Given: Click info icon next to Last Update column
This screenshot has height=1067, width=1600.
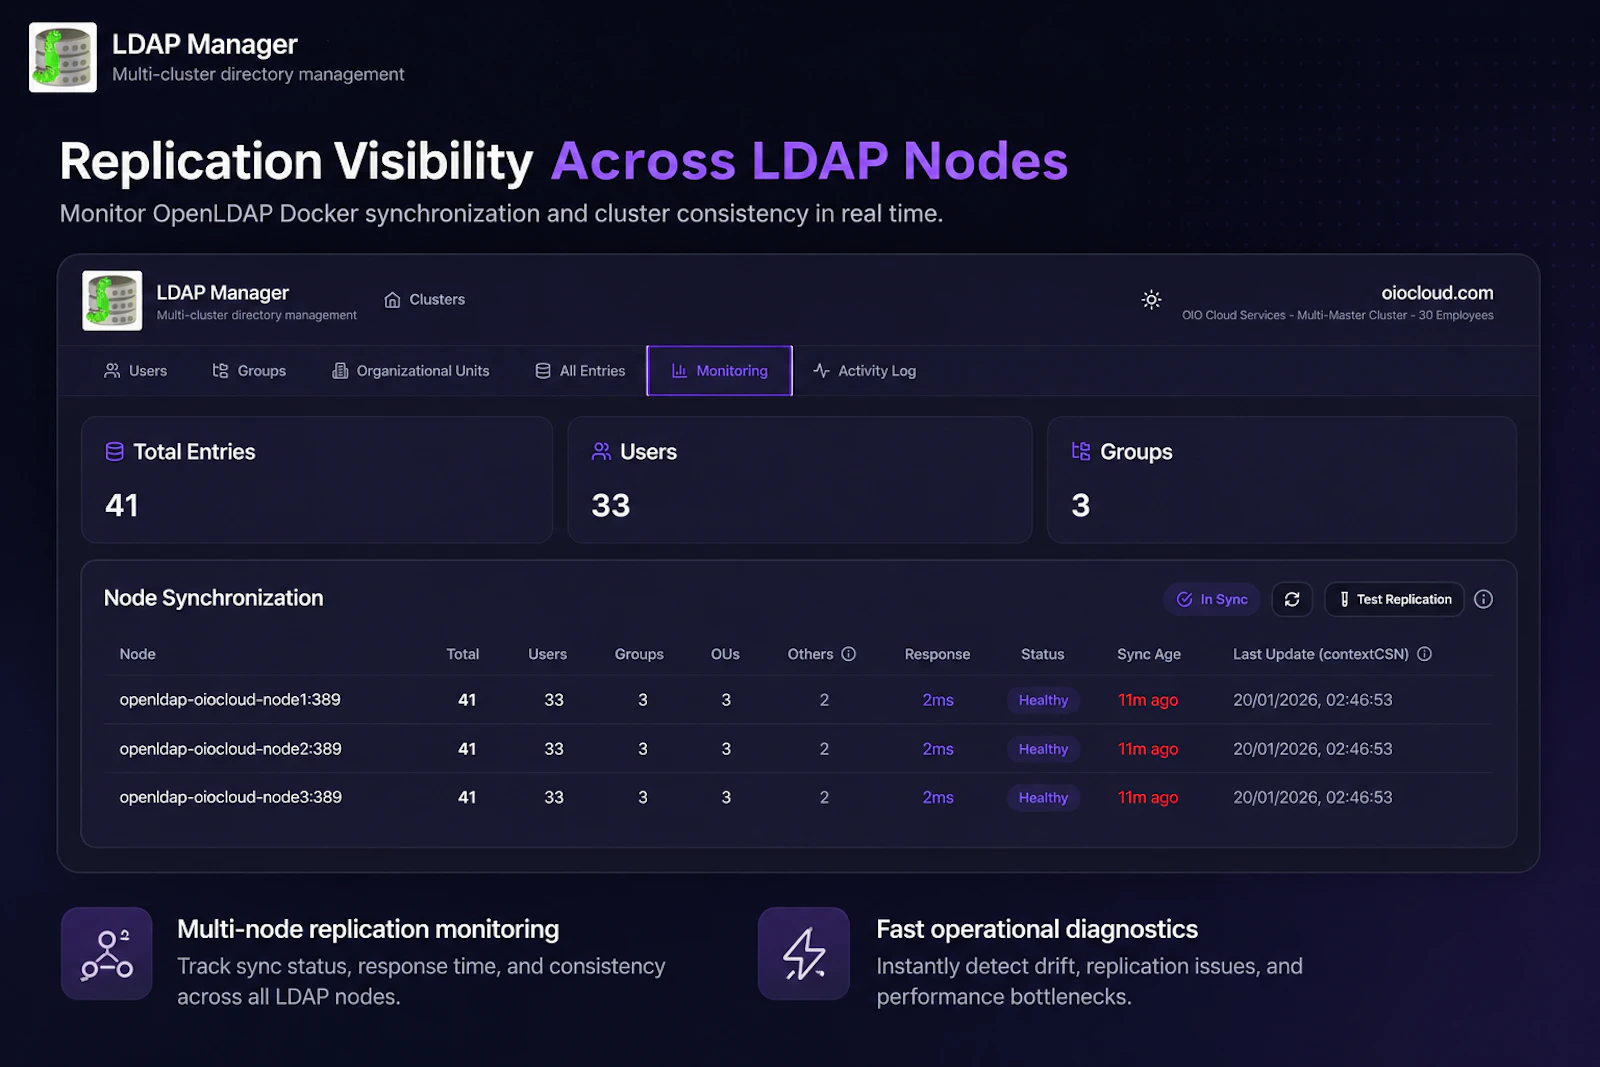Looking at the screenshot, I should (1425, 654).
